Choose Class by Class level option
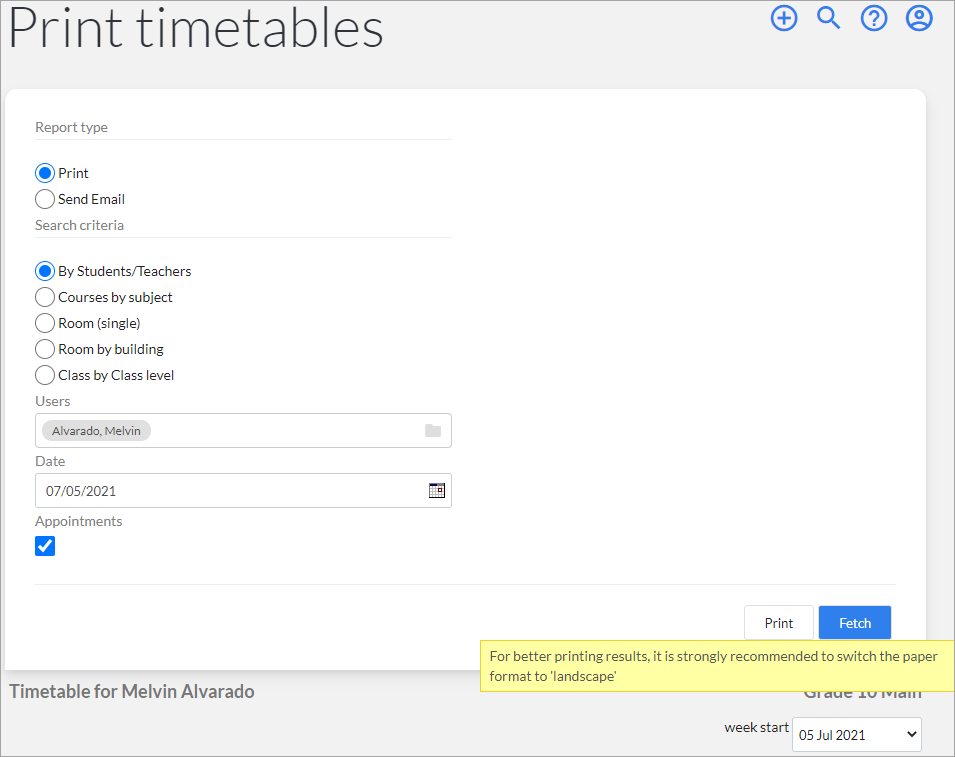The image size is (955, 757). point(45,375)
